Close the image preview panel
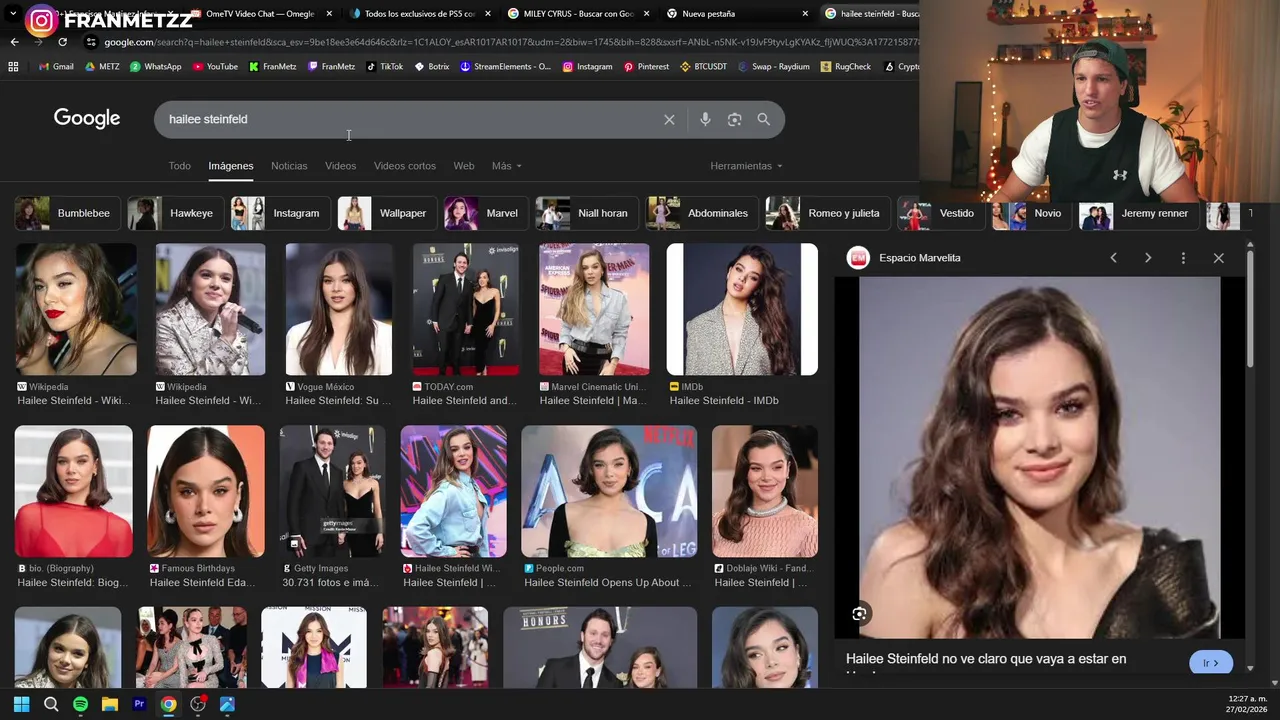Screen dimensions: 1280x720 point(1218,258)
